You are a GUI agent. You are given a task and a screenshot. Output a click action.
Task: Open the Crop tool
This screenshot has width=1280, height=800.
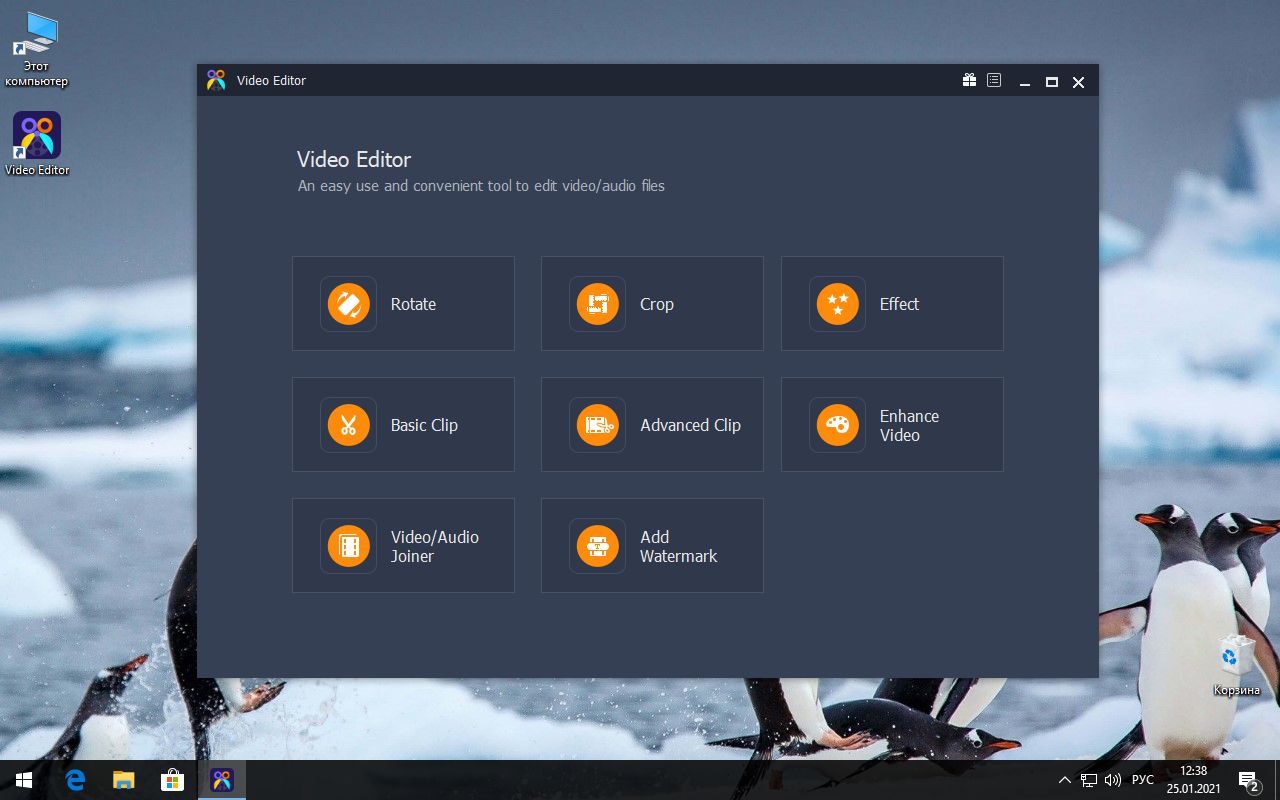click(x=652, y=303)
